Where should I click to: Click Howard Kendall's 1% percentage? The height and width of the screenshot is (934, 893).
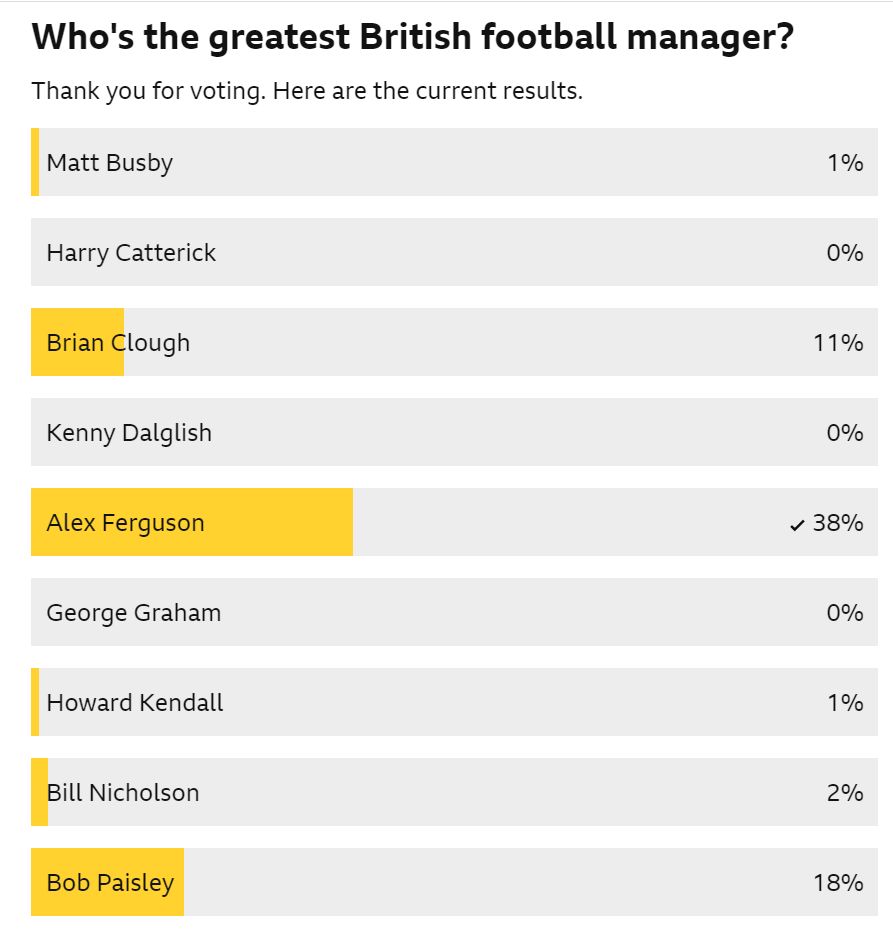click(x=845, y=702)
